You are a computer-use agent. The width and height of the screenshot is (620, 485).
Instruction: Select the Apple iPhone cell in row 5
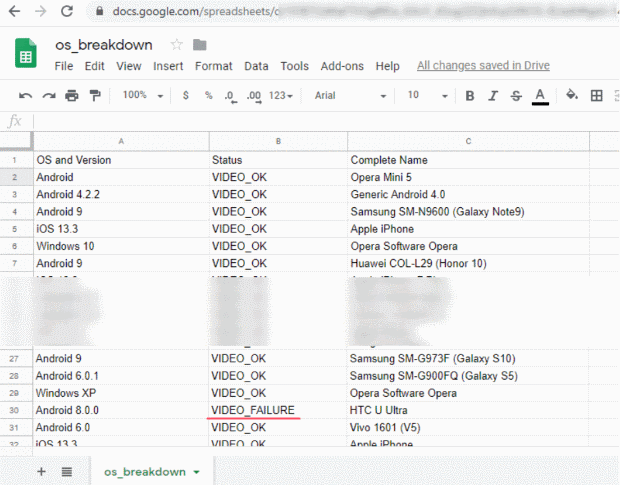(x=468, y=229)
